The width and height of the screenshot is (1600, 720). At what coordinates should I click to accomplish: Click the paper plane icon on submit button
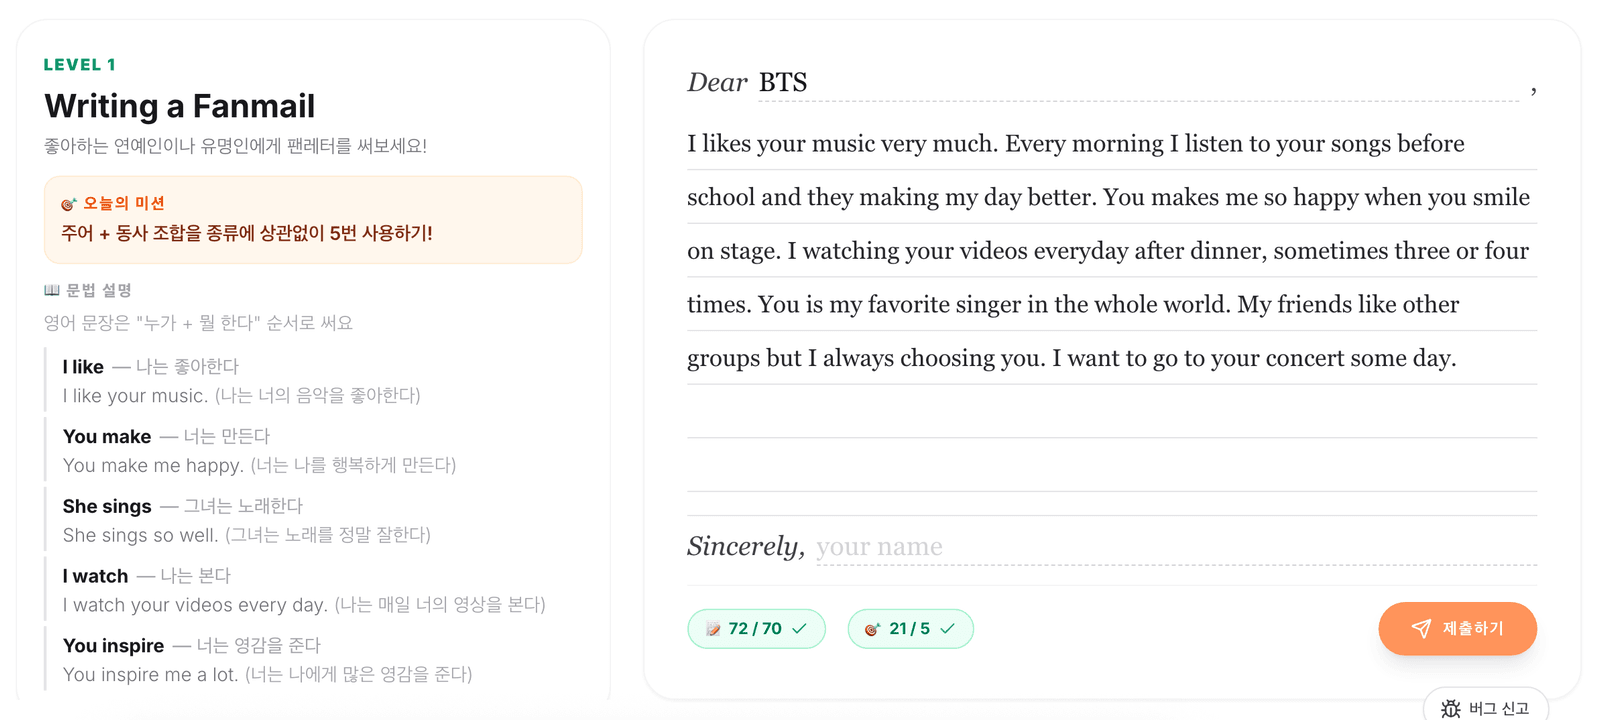[x=1421, y=629]
